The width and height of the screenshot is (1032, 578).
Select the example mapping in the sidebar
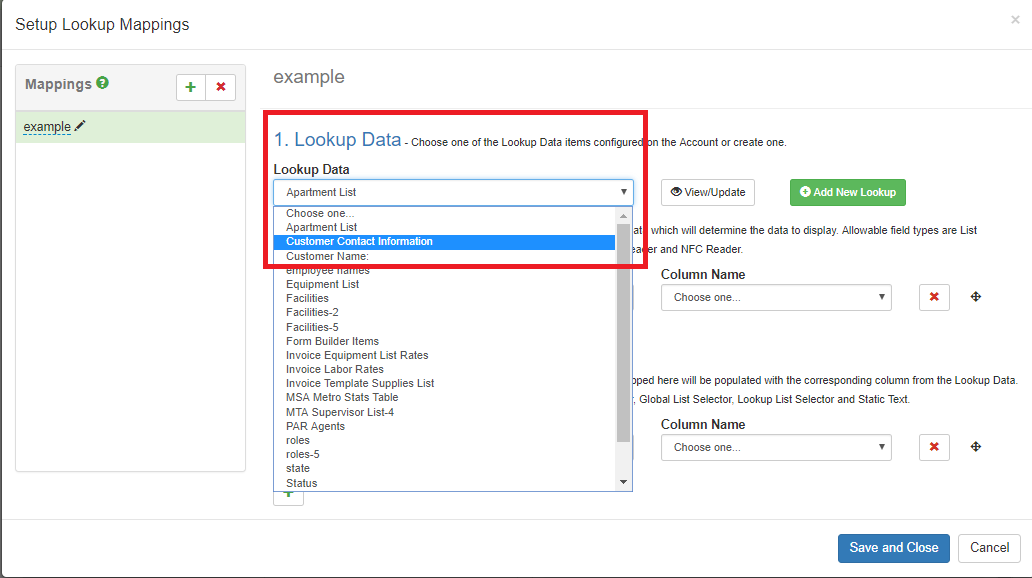point(46,126)
